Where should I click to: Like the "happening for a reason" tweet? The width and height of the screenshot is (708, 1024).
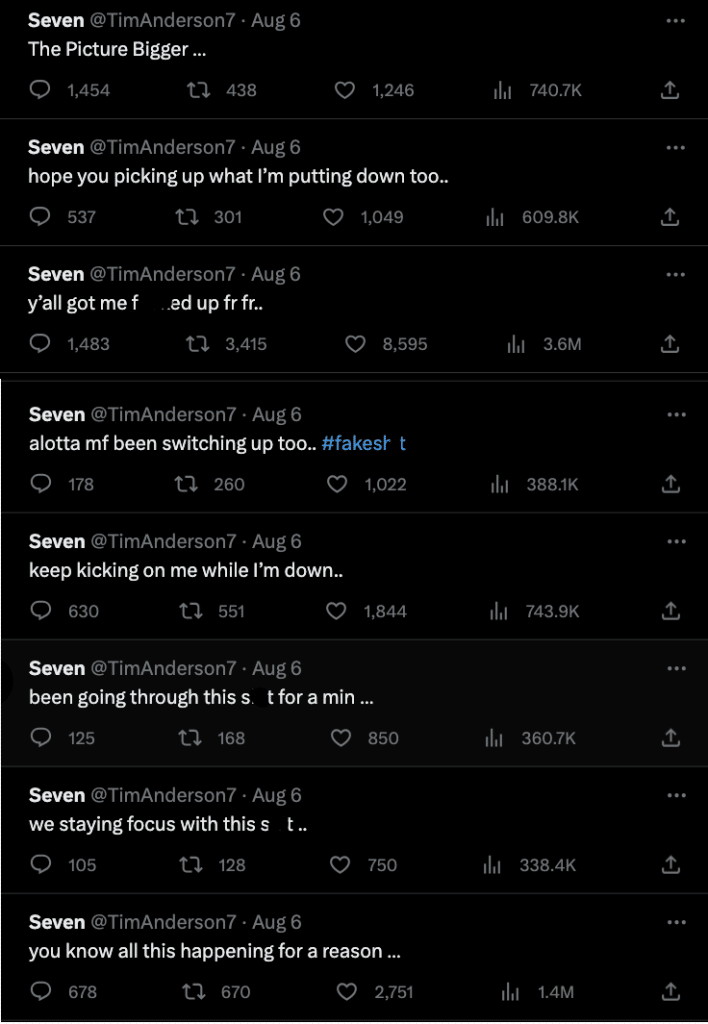pos(347,992)
